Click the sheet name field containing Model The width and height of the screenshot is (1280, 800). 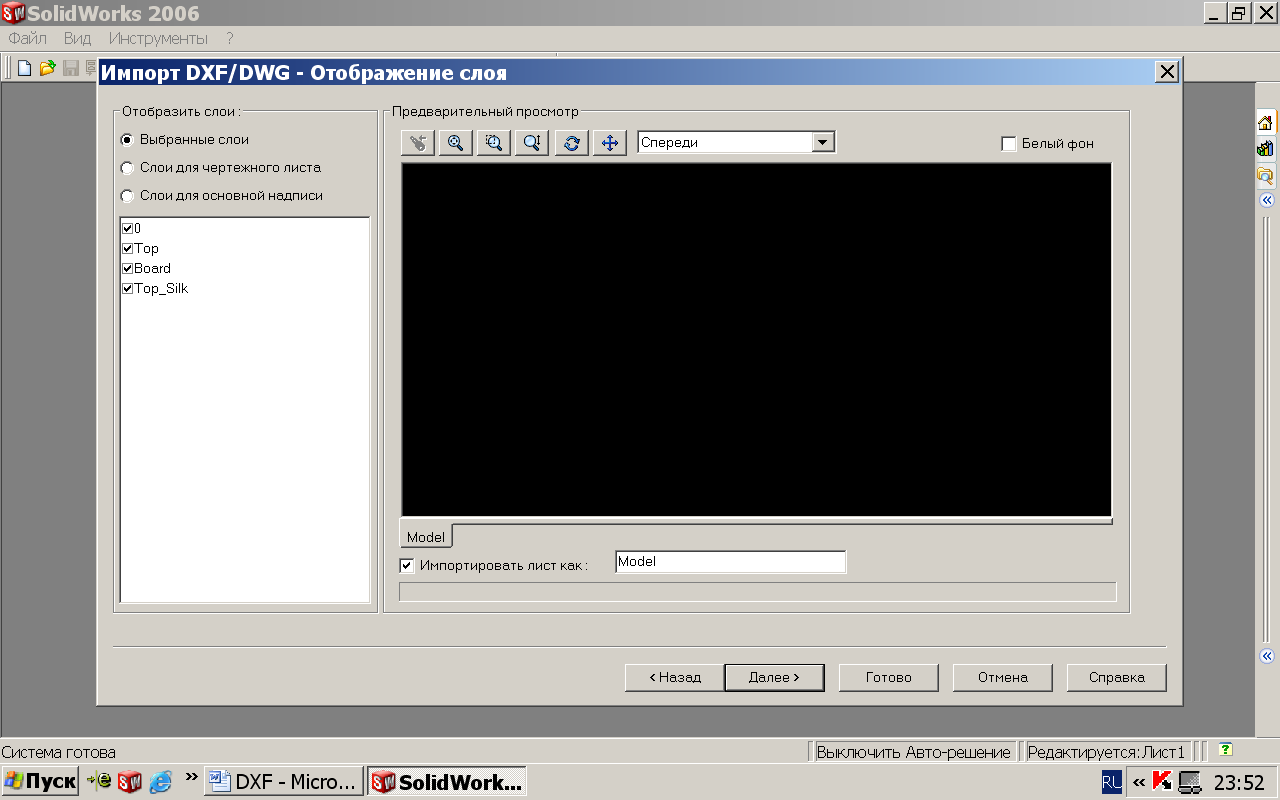pos(731,562)
